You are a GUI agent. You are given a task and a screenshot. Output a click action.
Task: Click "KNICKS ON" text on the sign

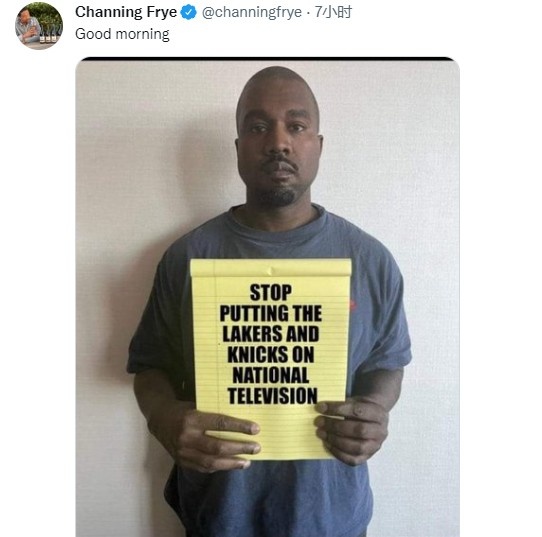pos(271,355)
